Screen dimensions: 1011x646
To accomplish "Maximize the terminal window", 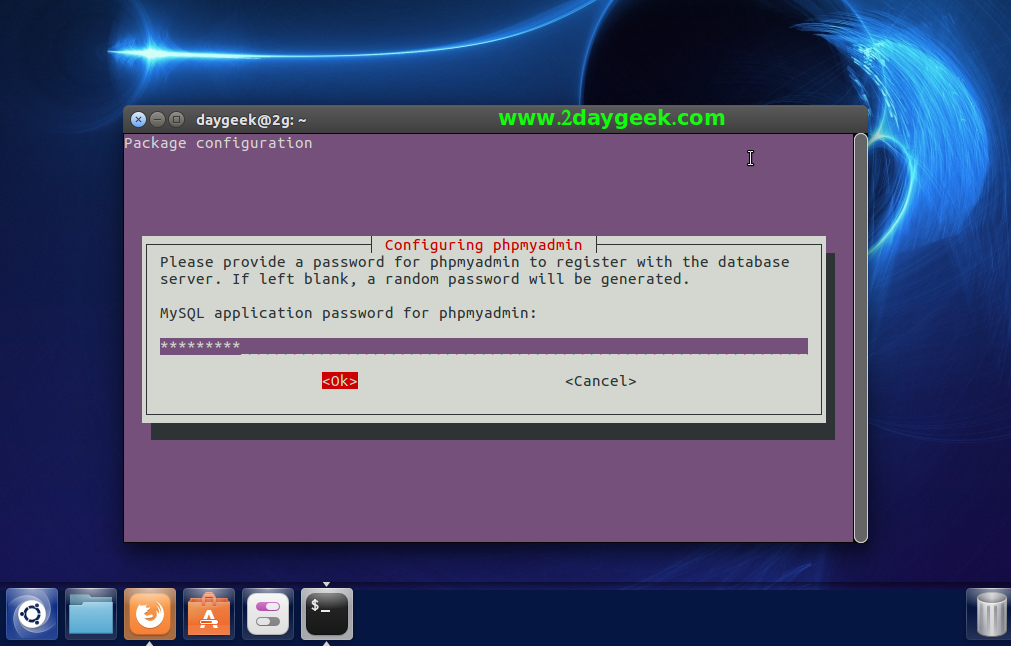I will [x=176, y=119].
